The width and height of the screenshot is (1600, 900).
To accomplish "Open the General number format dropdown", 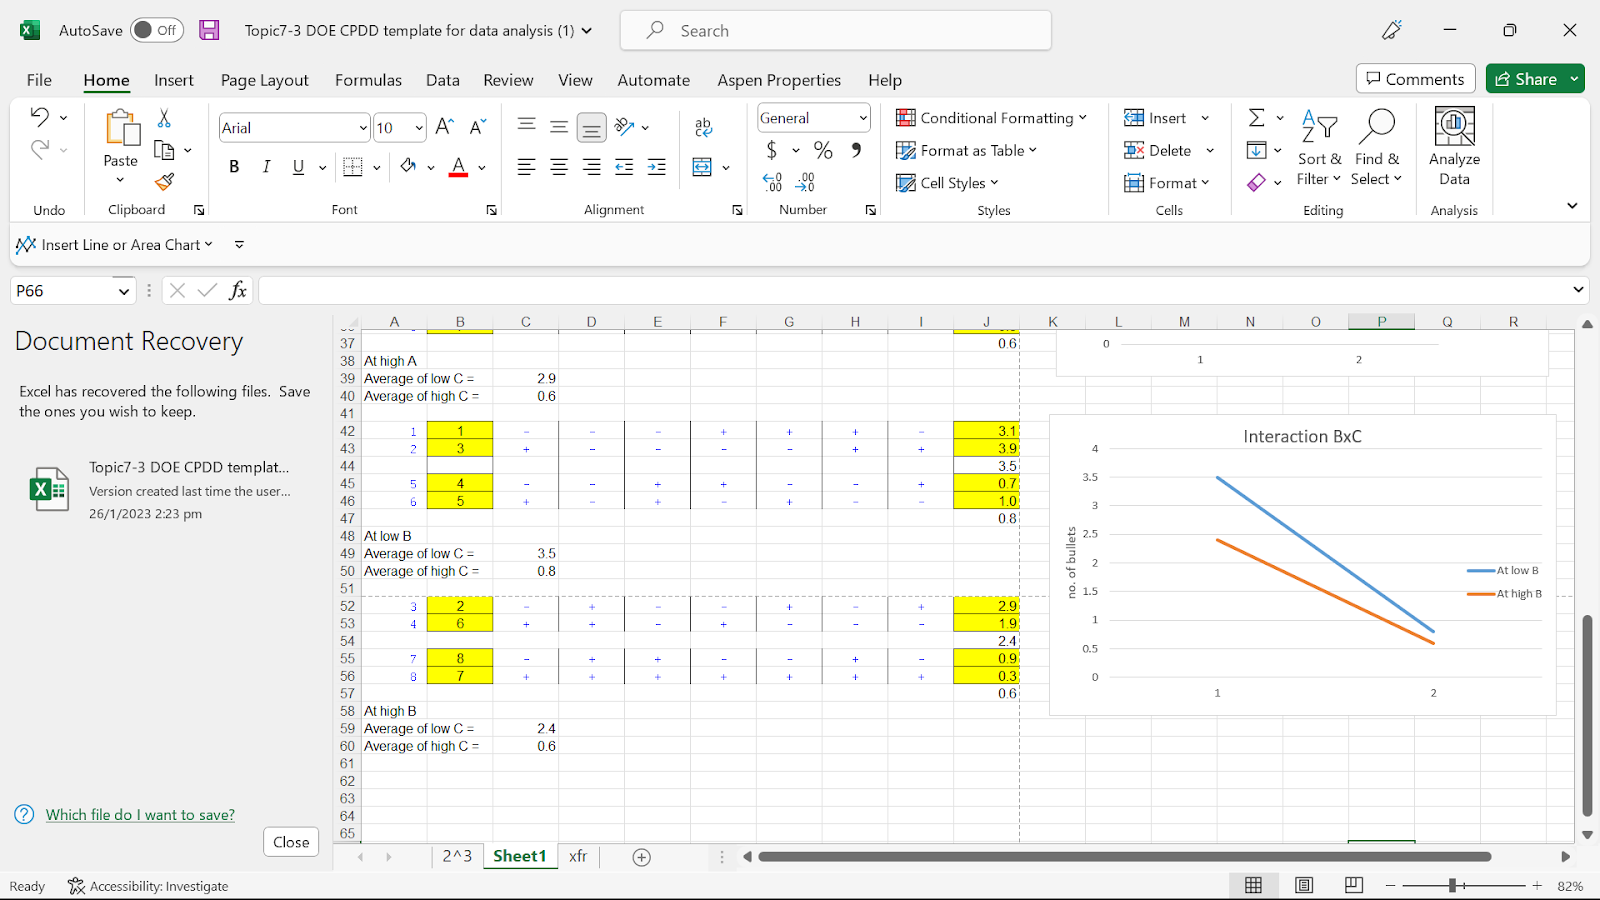I will point(863,118).
